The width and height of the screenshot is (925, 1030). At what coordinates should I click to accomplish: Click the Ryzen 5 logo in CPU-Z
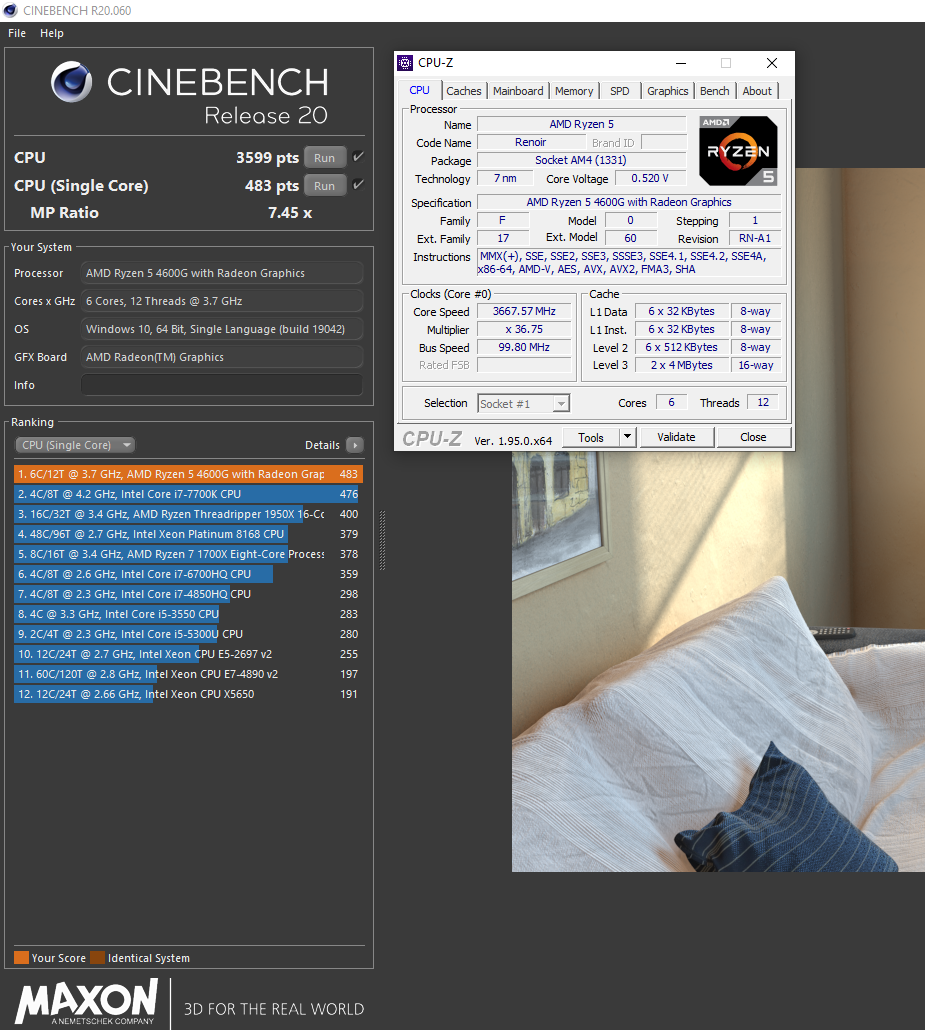738,150
